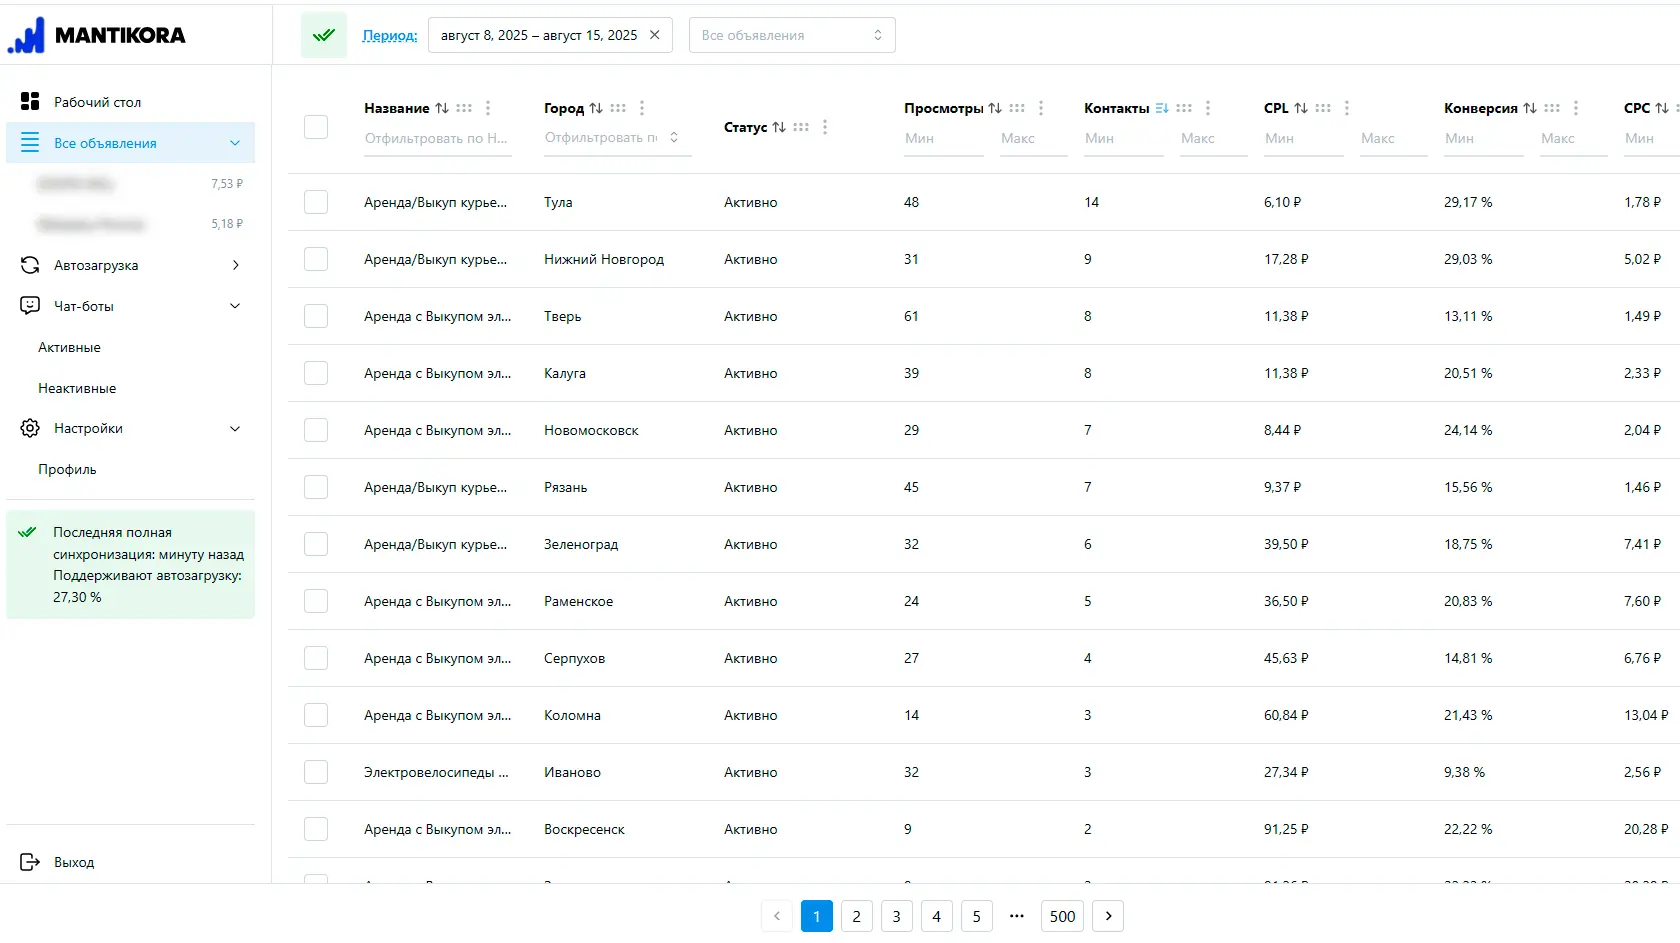Sort table by Название column
The height and width of the screenshot is (943, 1680).
click(x=442, y=108)
